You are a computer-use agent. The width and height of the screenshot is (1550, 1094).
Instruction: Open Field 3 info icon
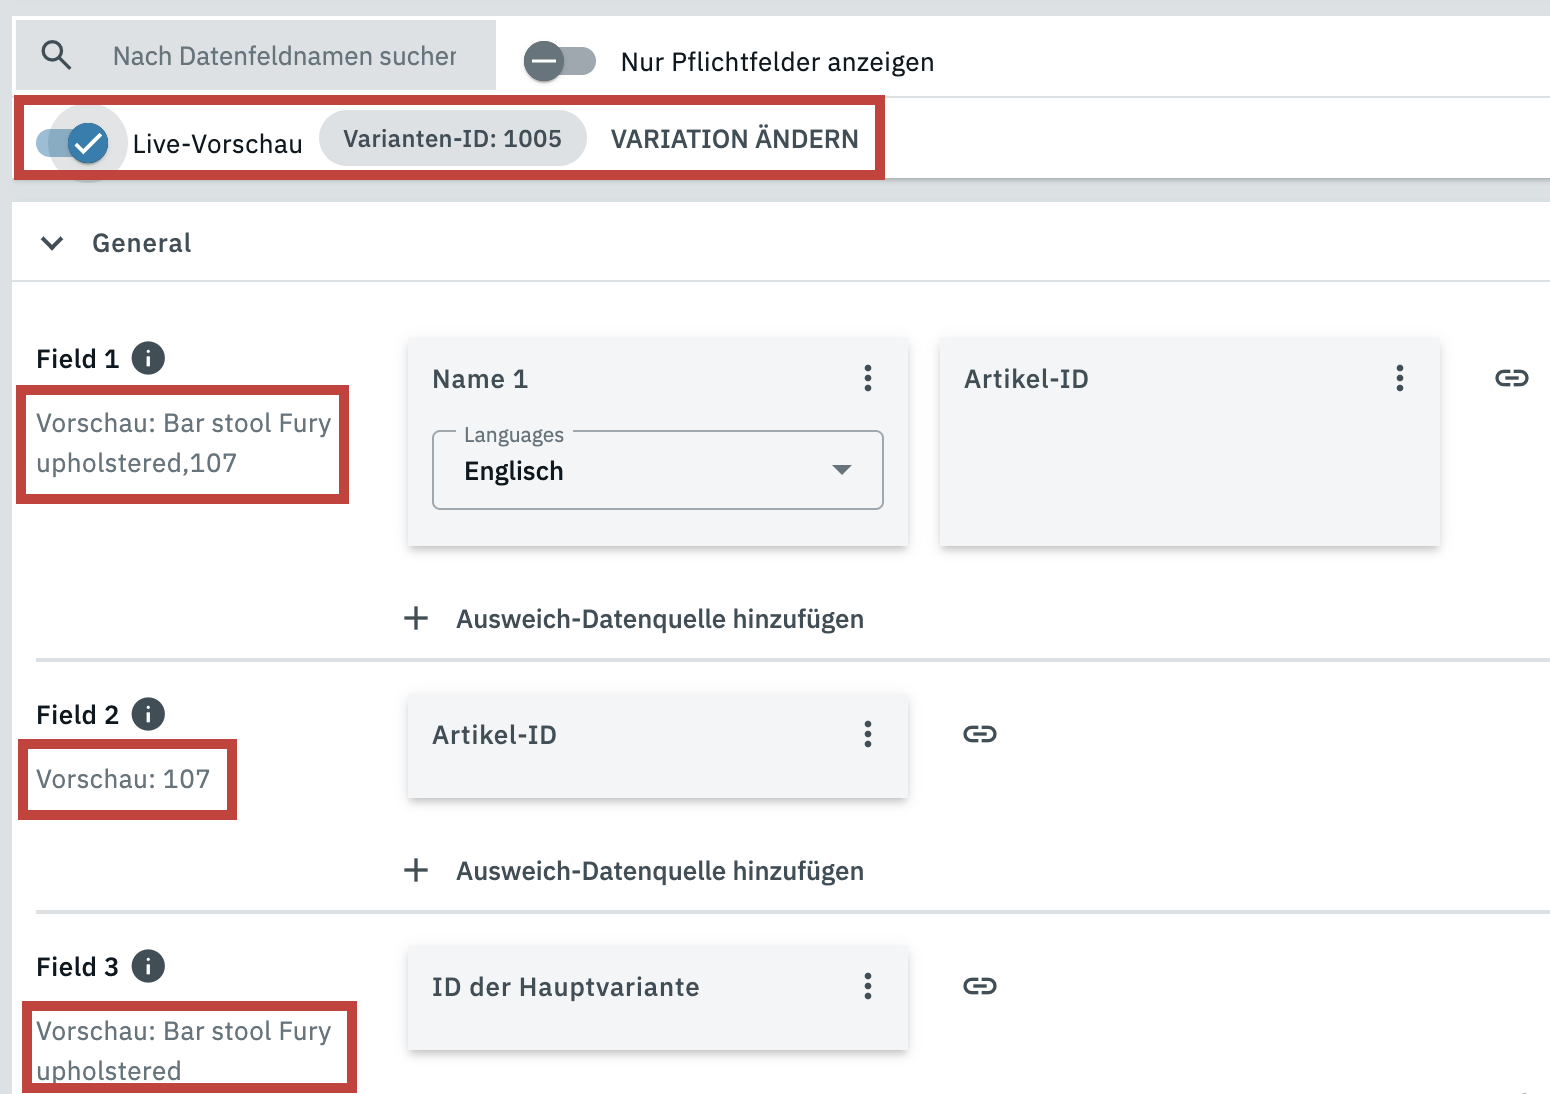tap(148, 966)
